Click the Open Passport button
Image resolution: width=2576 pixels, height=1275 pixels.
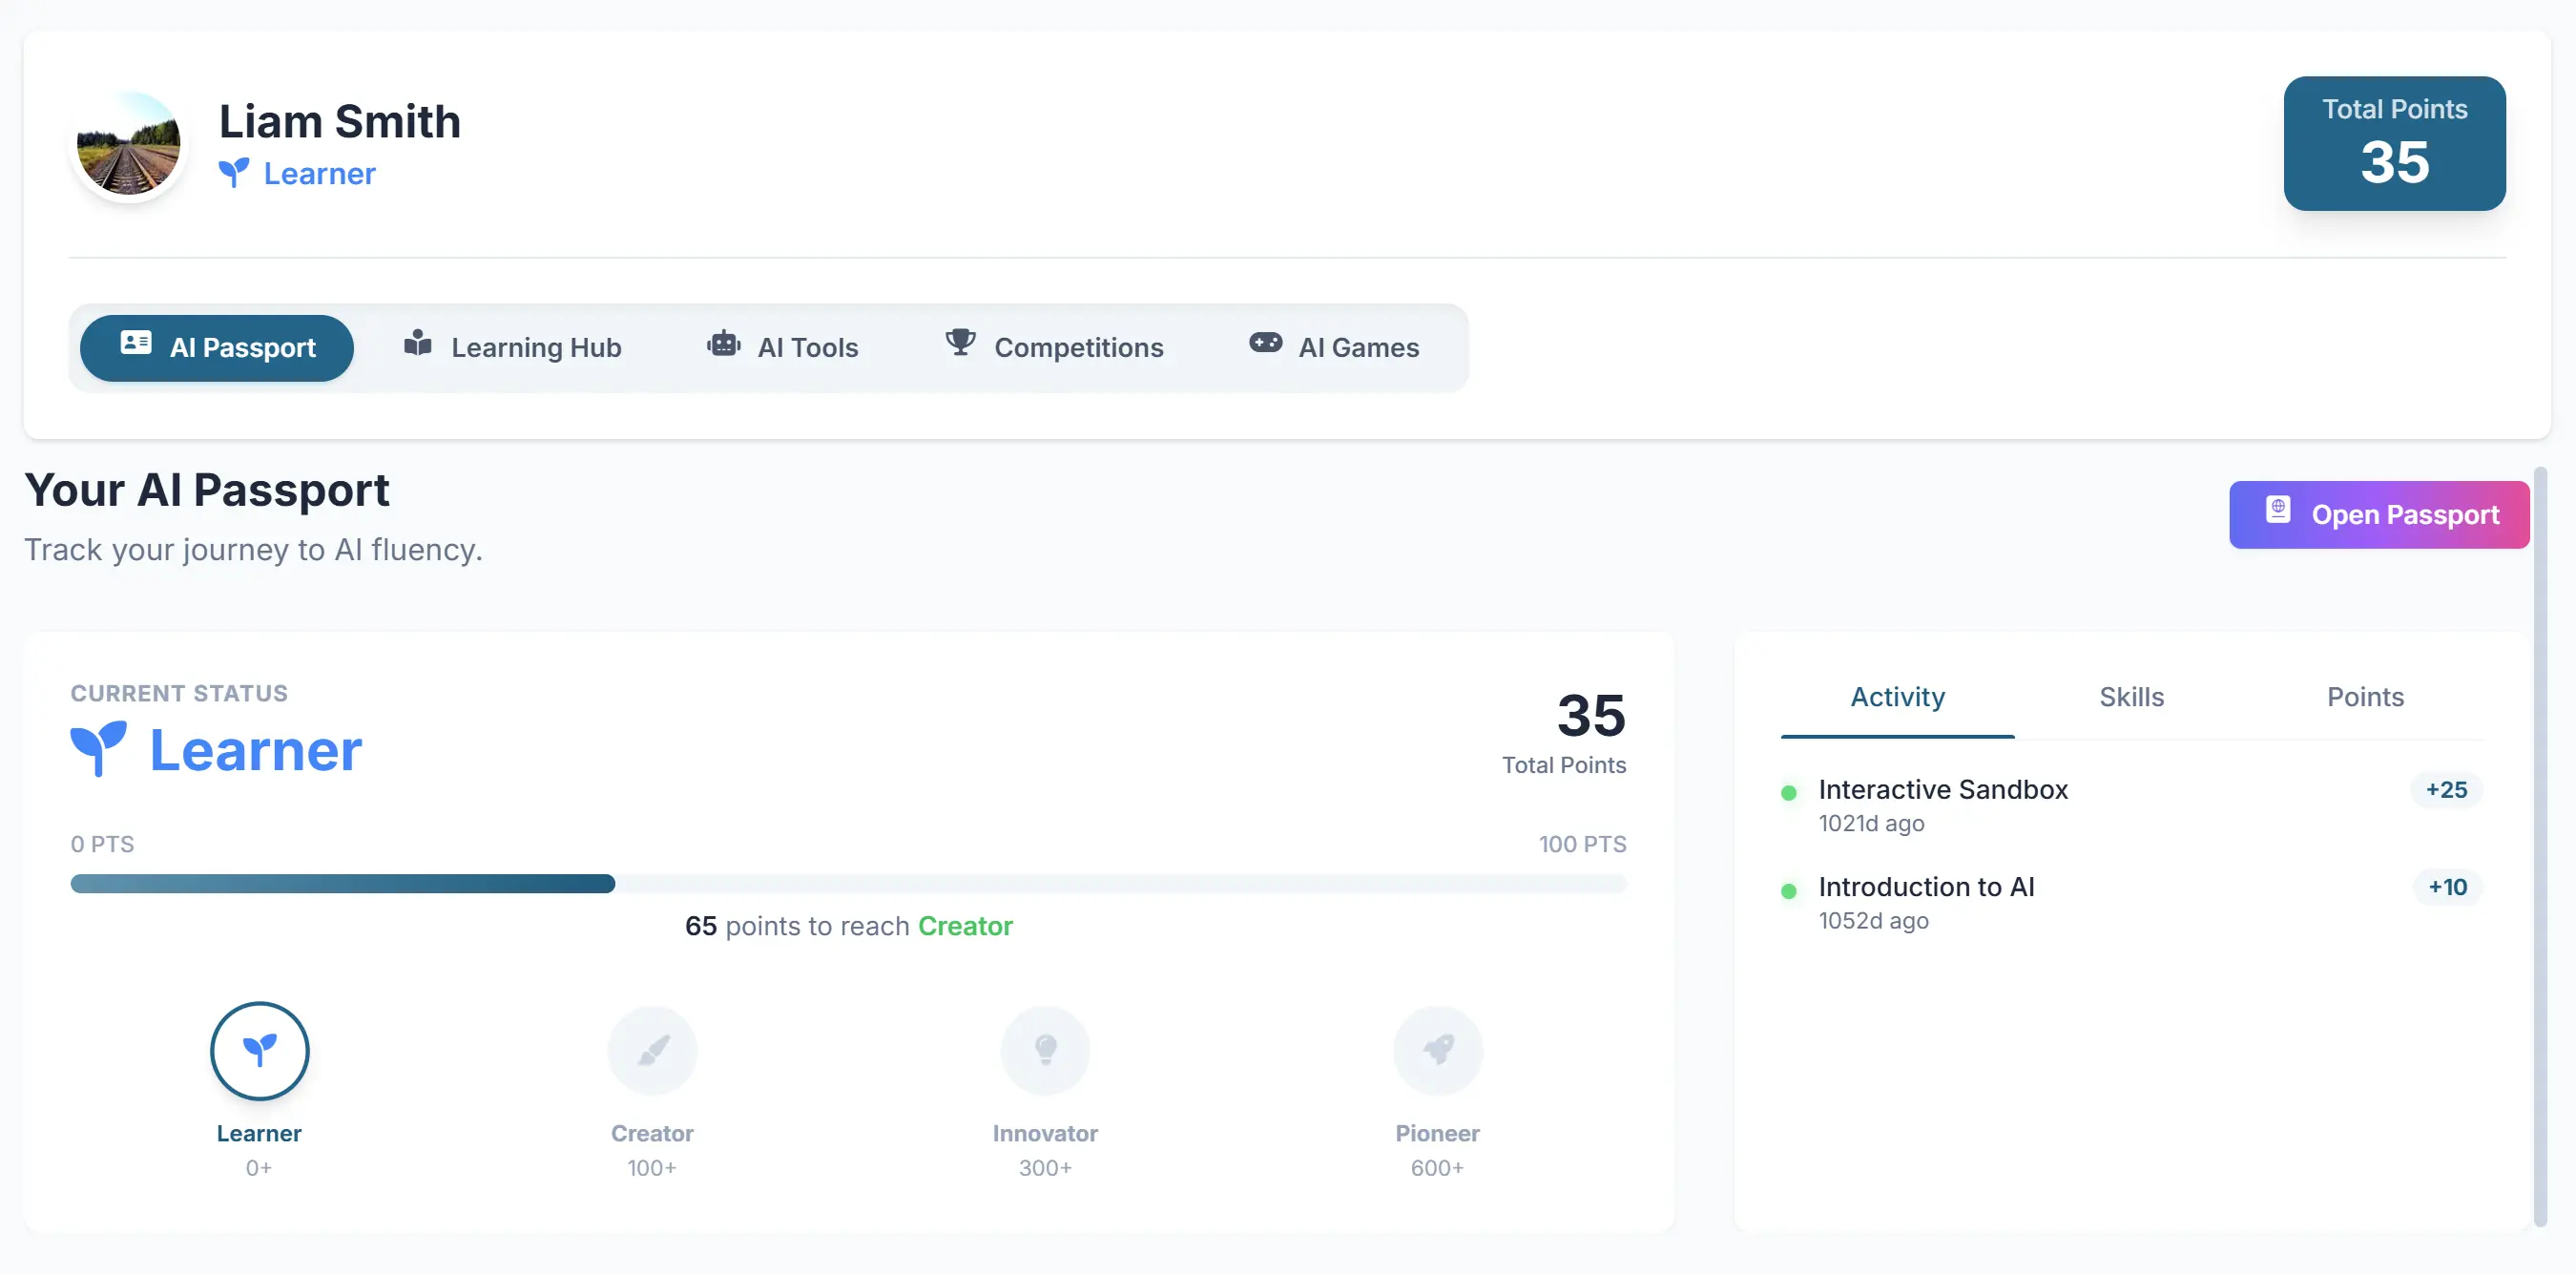pyautogui.click(x=2379, y=514)
